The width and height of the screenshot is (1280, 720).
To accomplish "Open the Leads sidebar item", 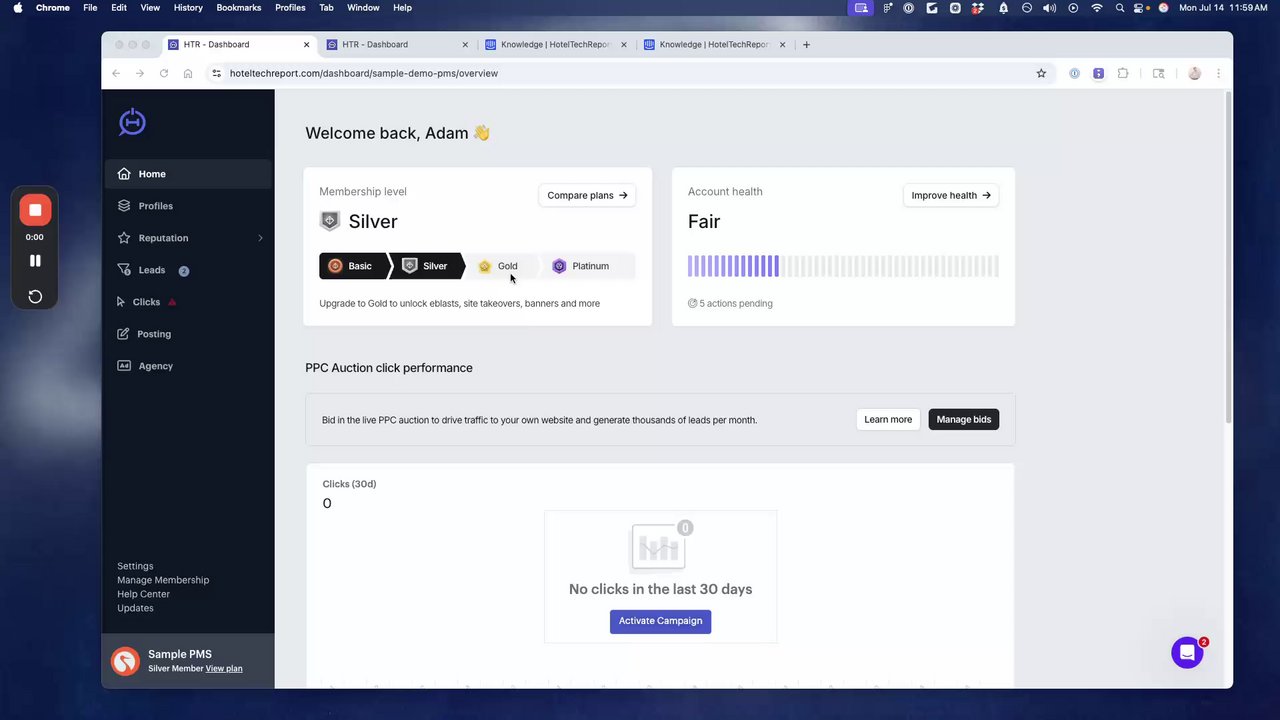I will click(188, 270).
